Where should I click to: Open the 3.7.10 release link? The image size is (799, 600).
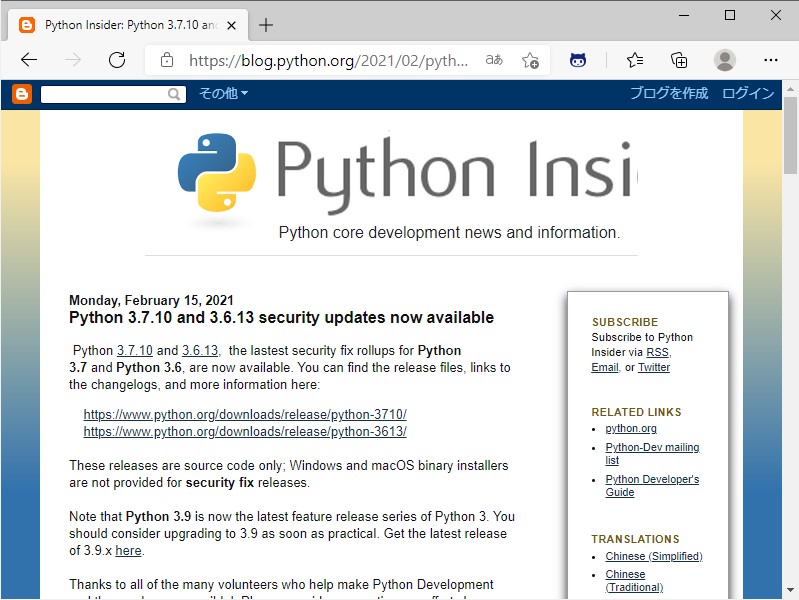click(135, 351)
